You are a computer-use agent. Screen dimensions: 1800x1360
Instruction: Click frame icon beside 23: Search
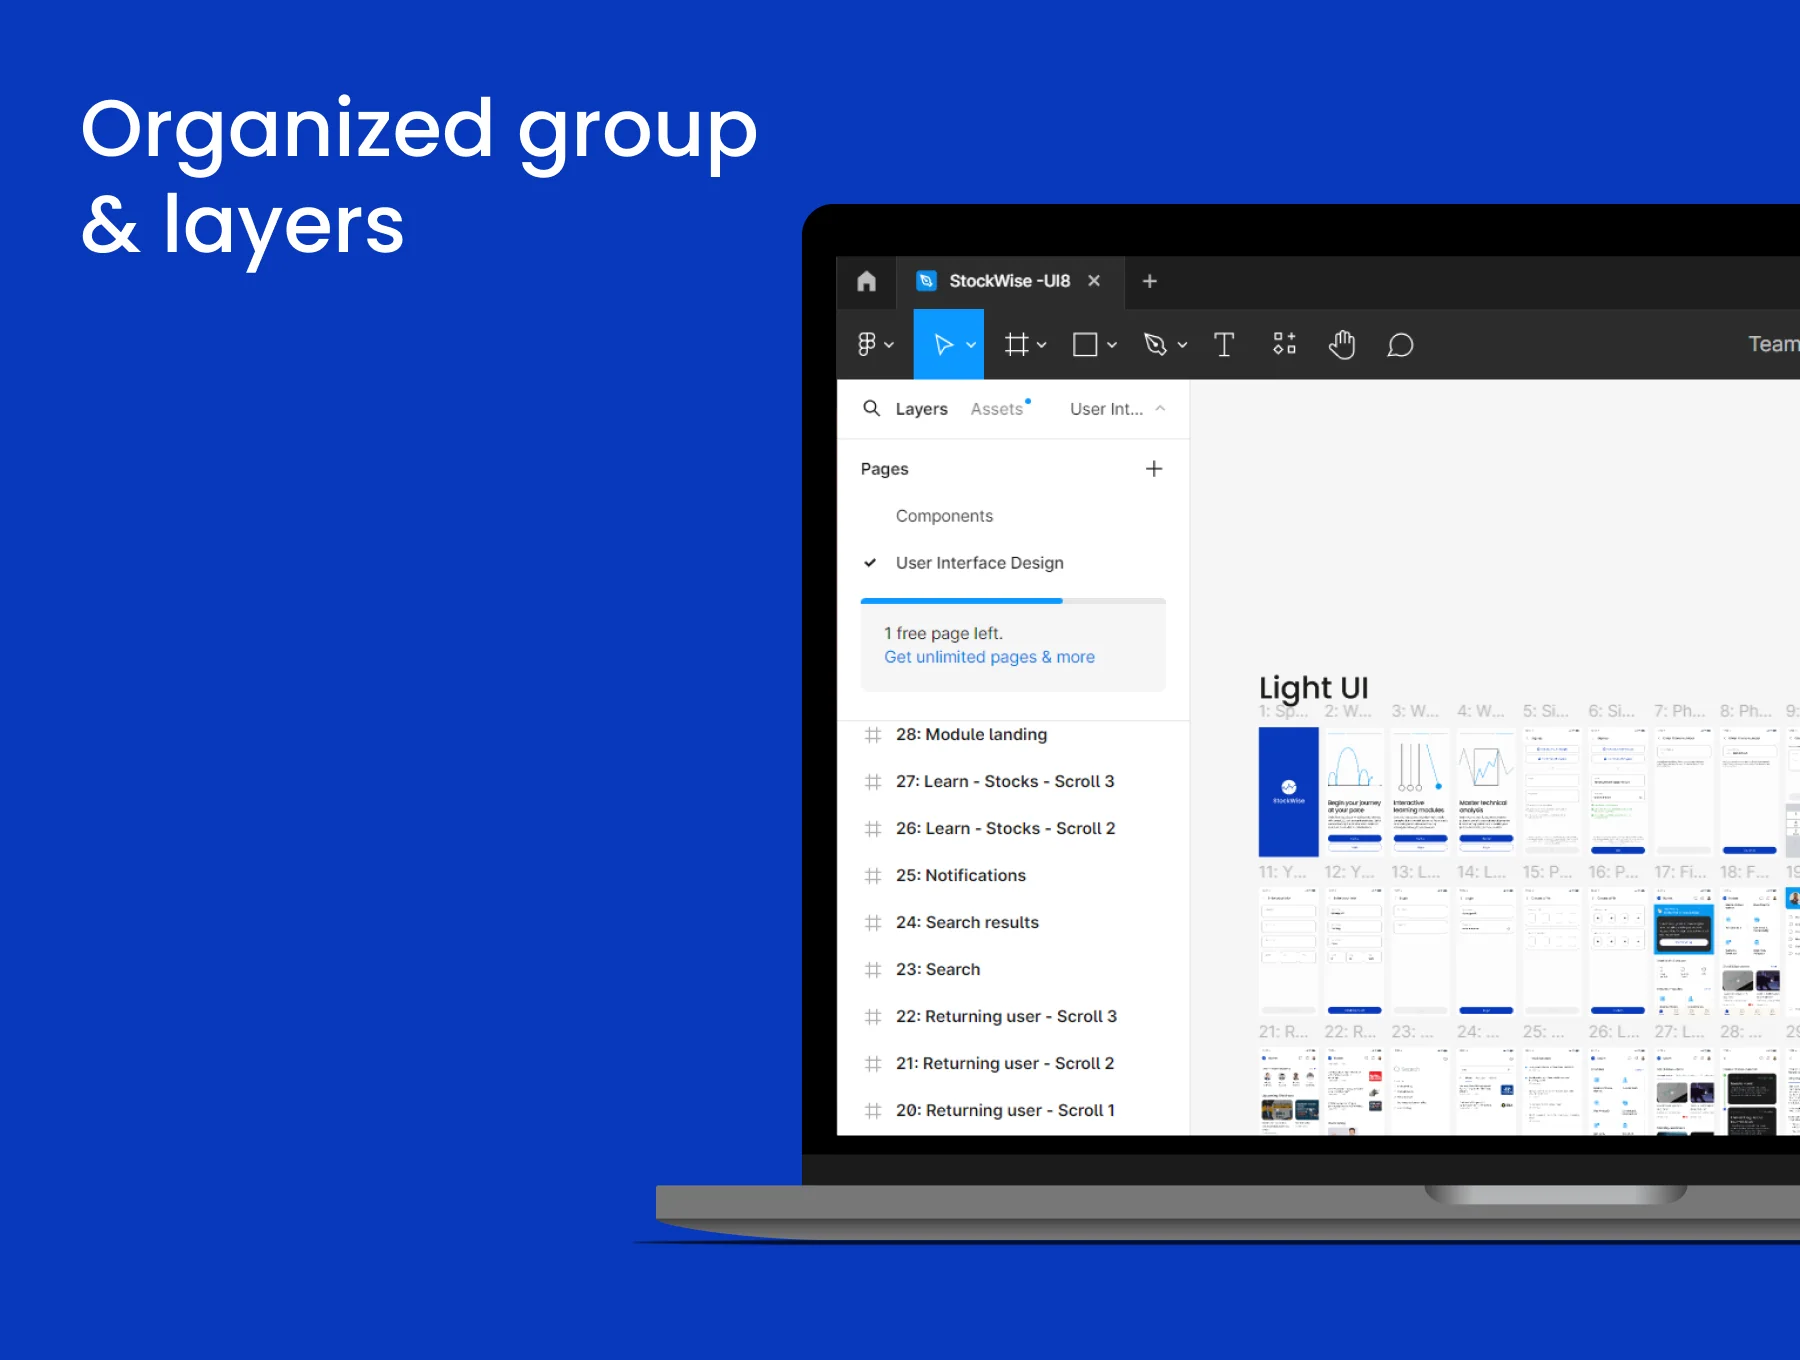(873, 970)
